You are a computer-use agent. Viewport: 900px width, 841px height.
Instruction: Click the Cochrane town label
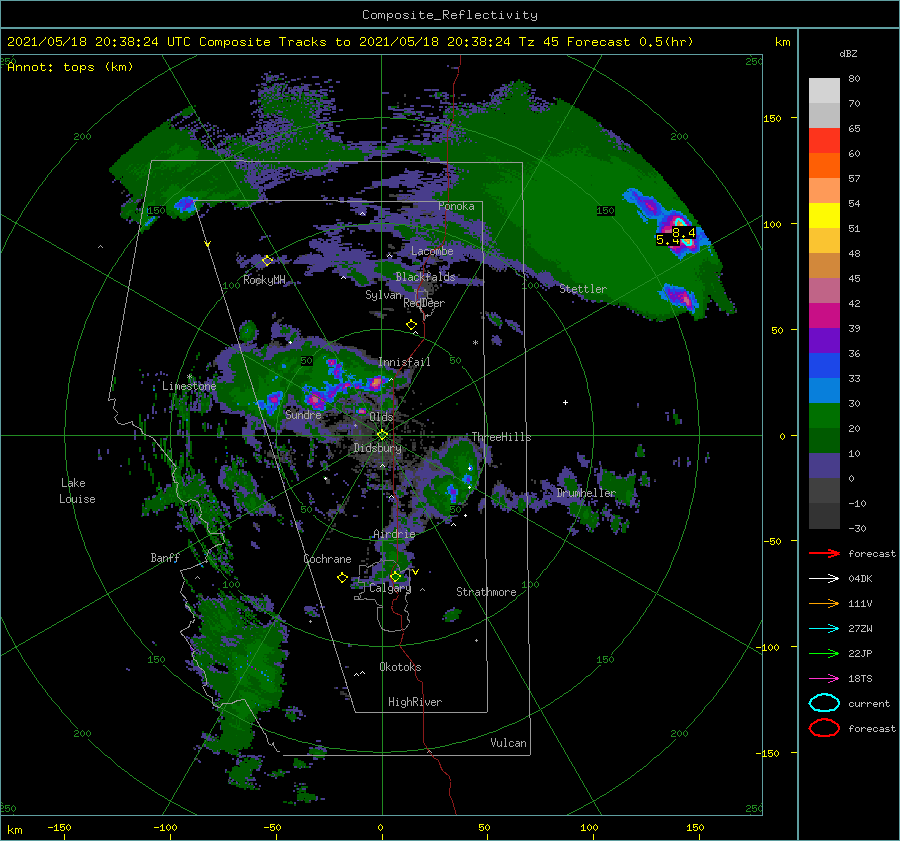coord(327,559)
